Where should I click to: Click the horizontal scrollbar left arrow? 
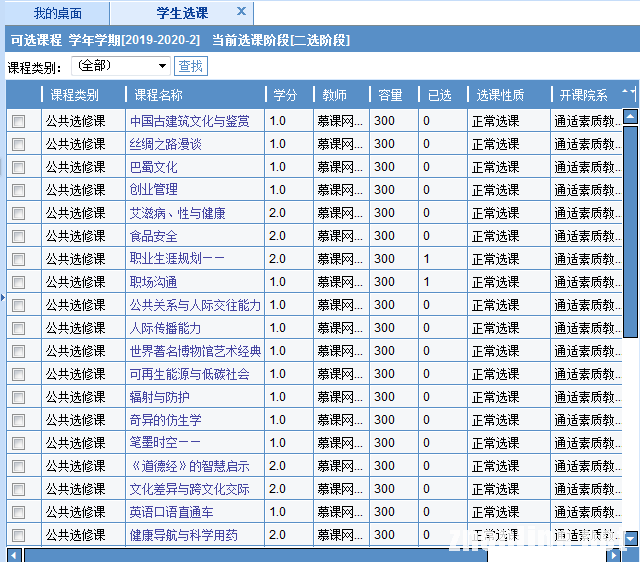pyautogui.click(x=13, y=554)
